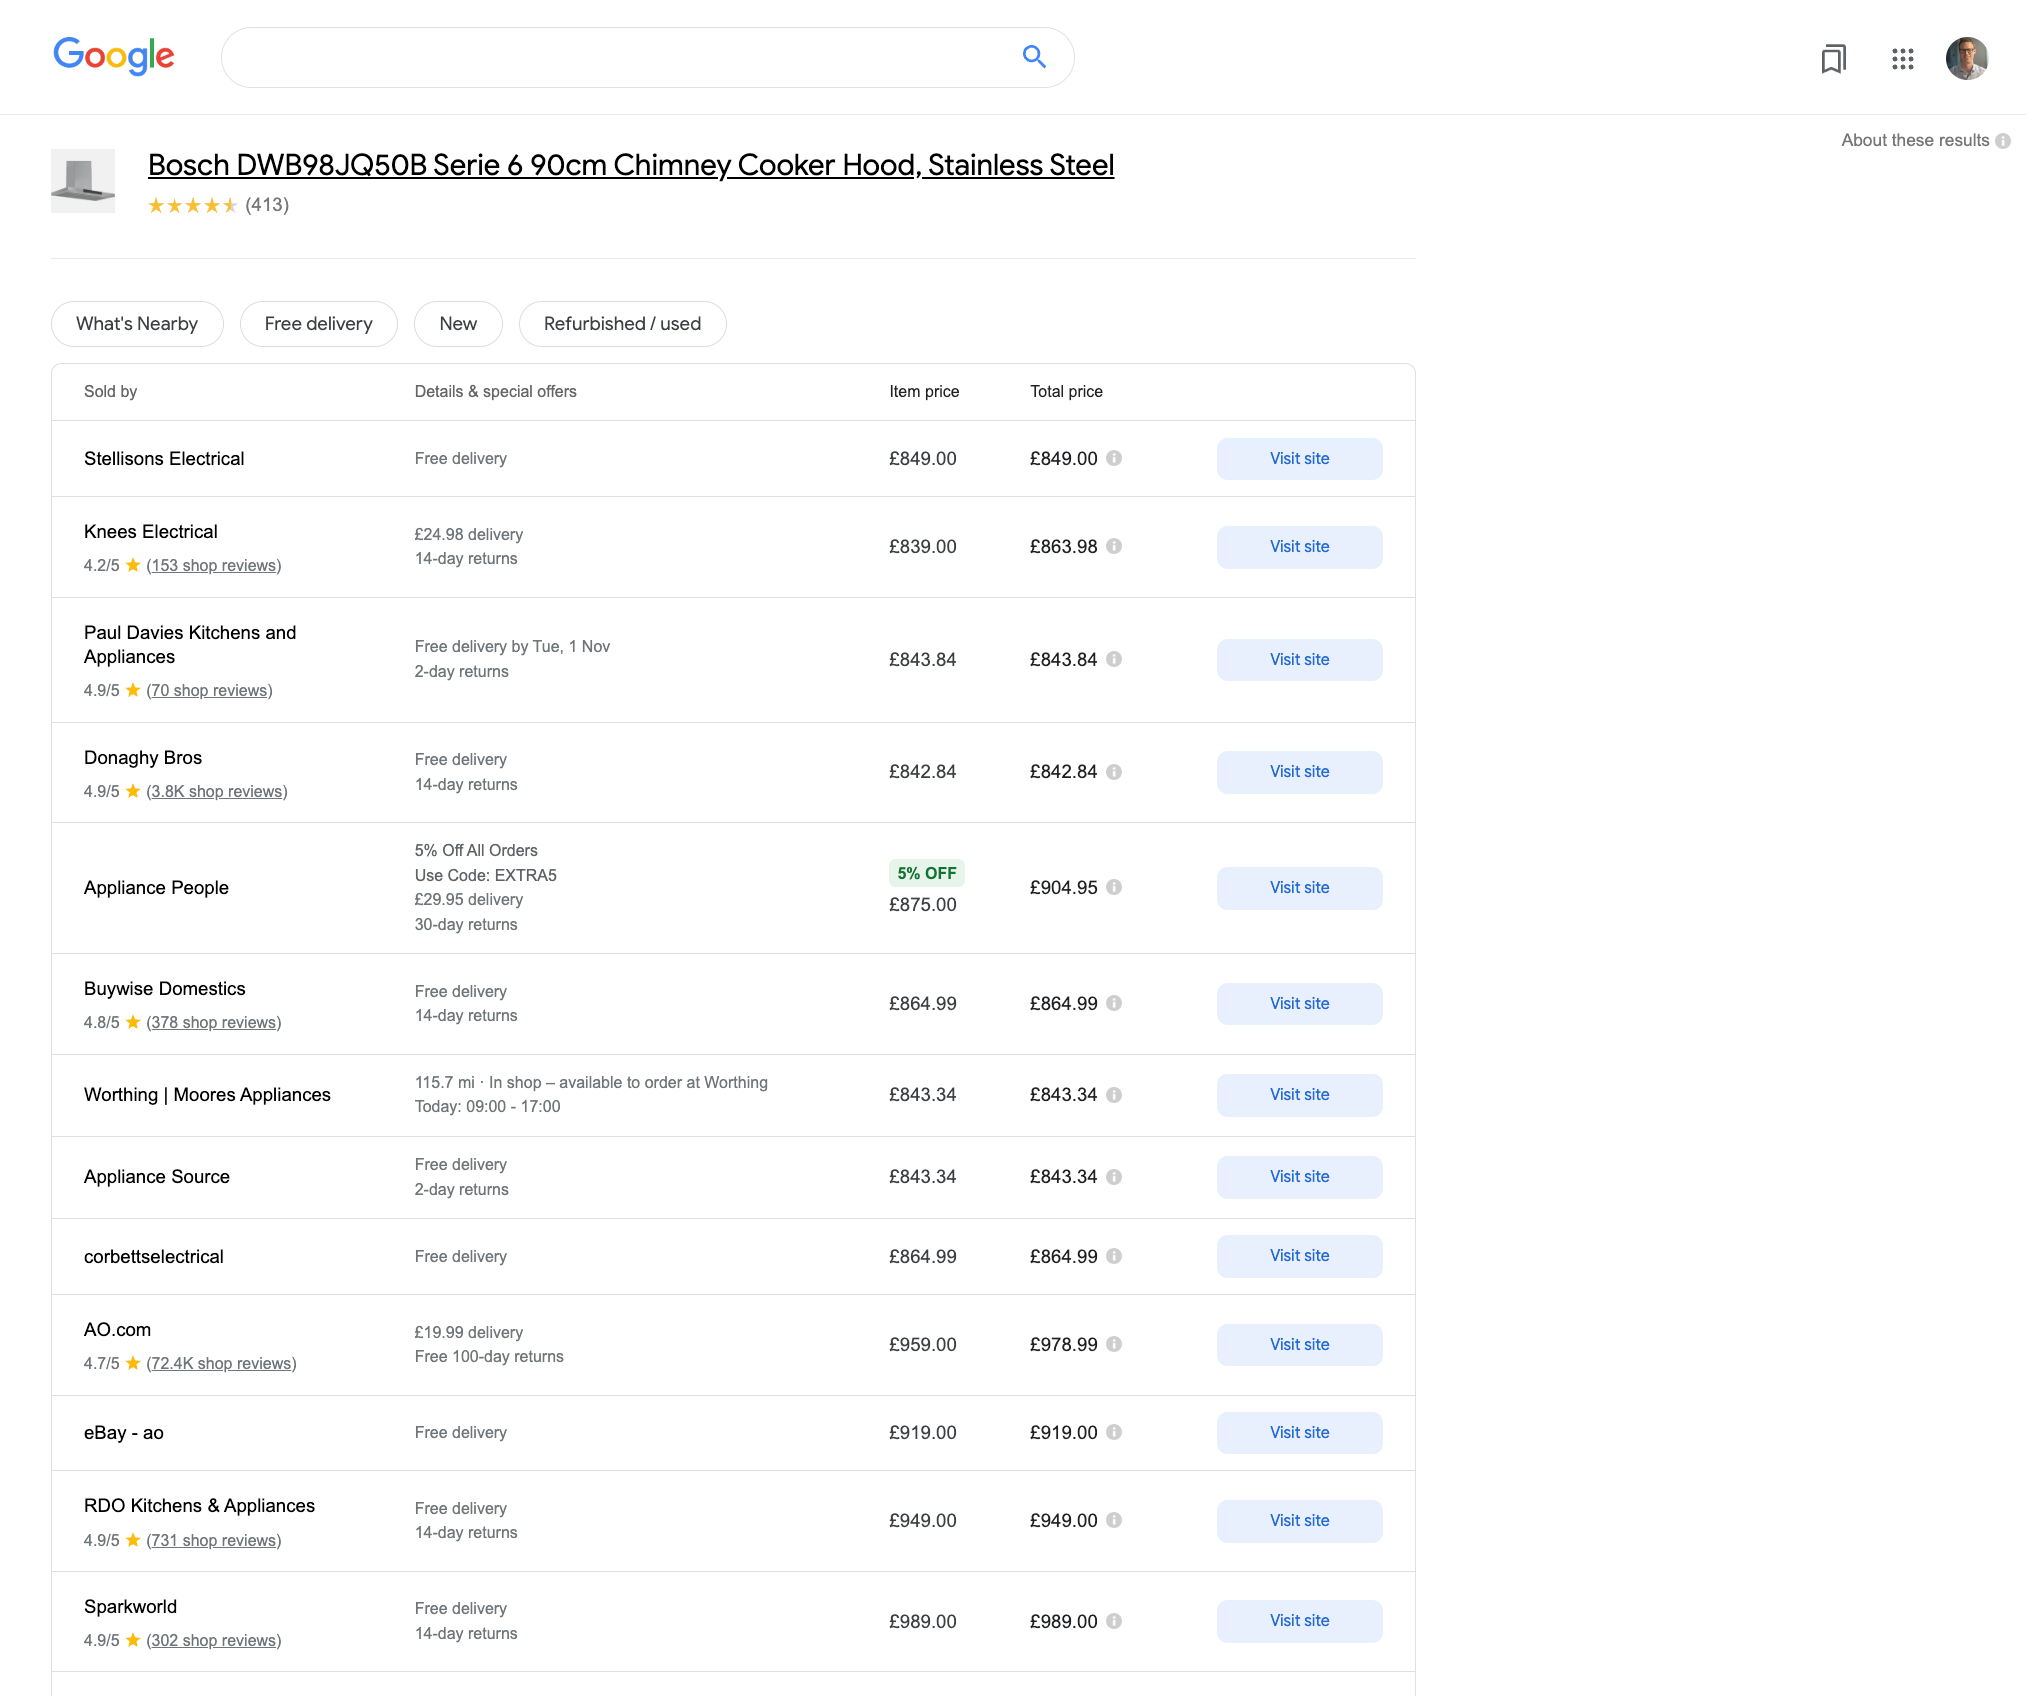The height and width of the screenshot is (1696, 2026).
Task: Visit site for Stellisons Electrical
Action: click(1299, 459)
